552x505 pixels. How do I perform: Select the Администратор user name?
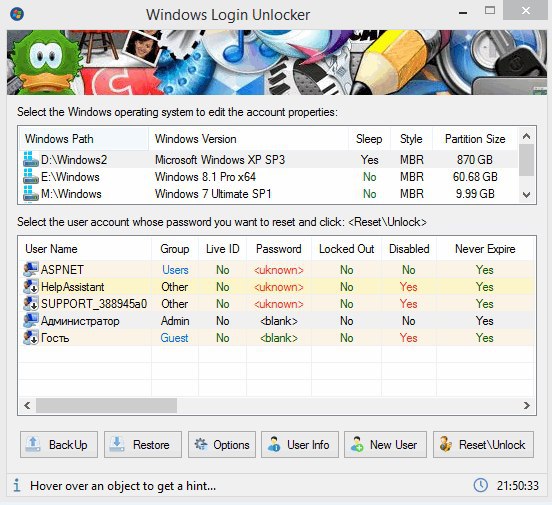[80, 321]
